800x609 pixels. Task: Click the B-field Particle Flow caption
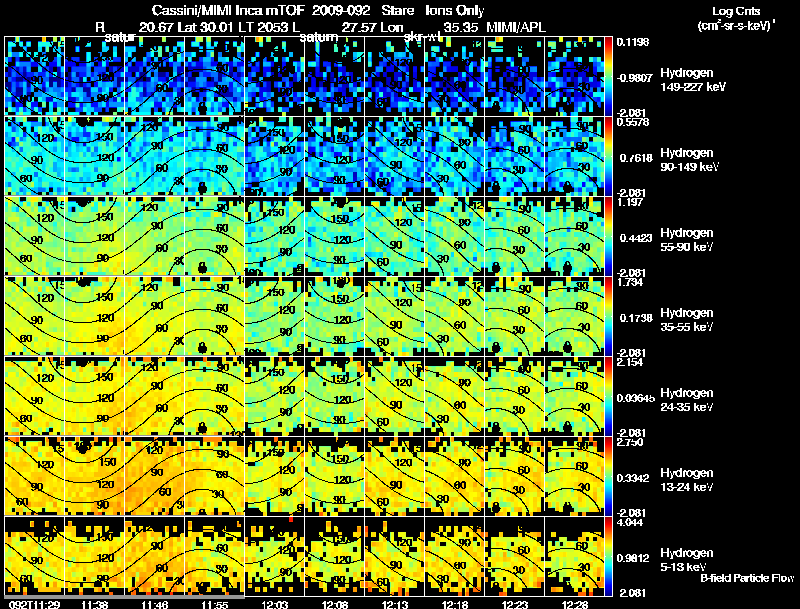click(x=747, y=578)
